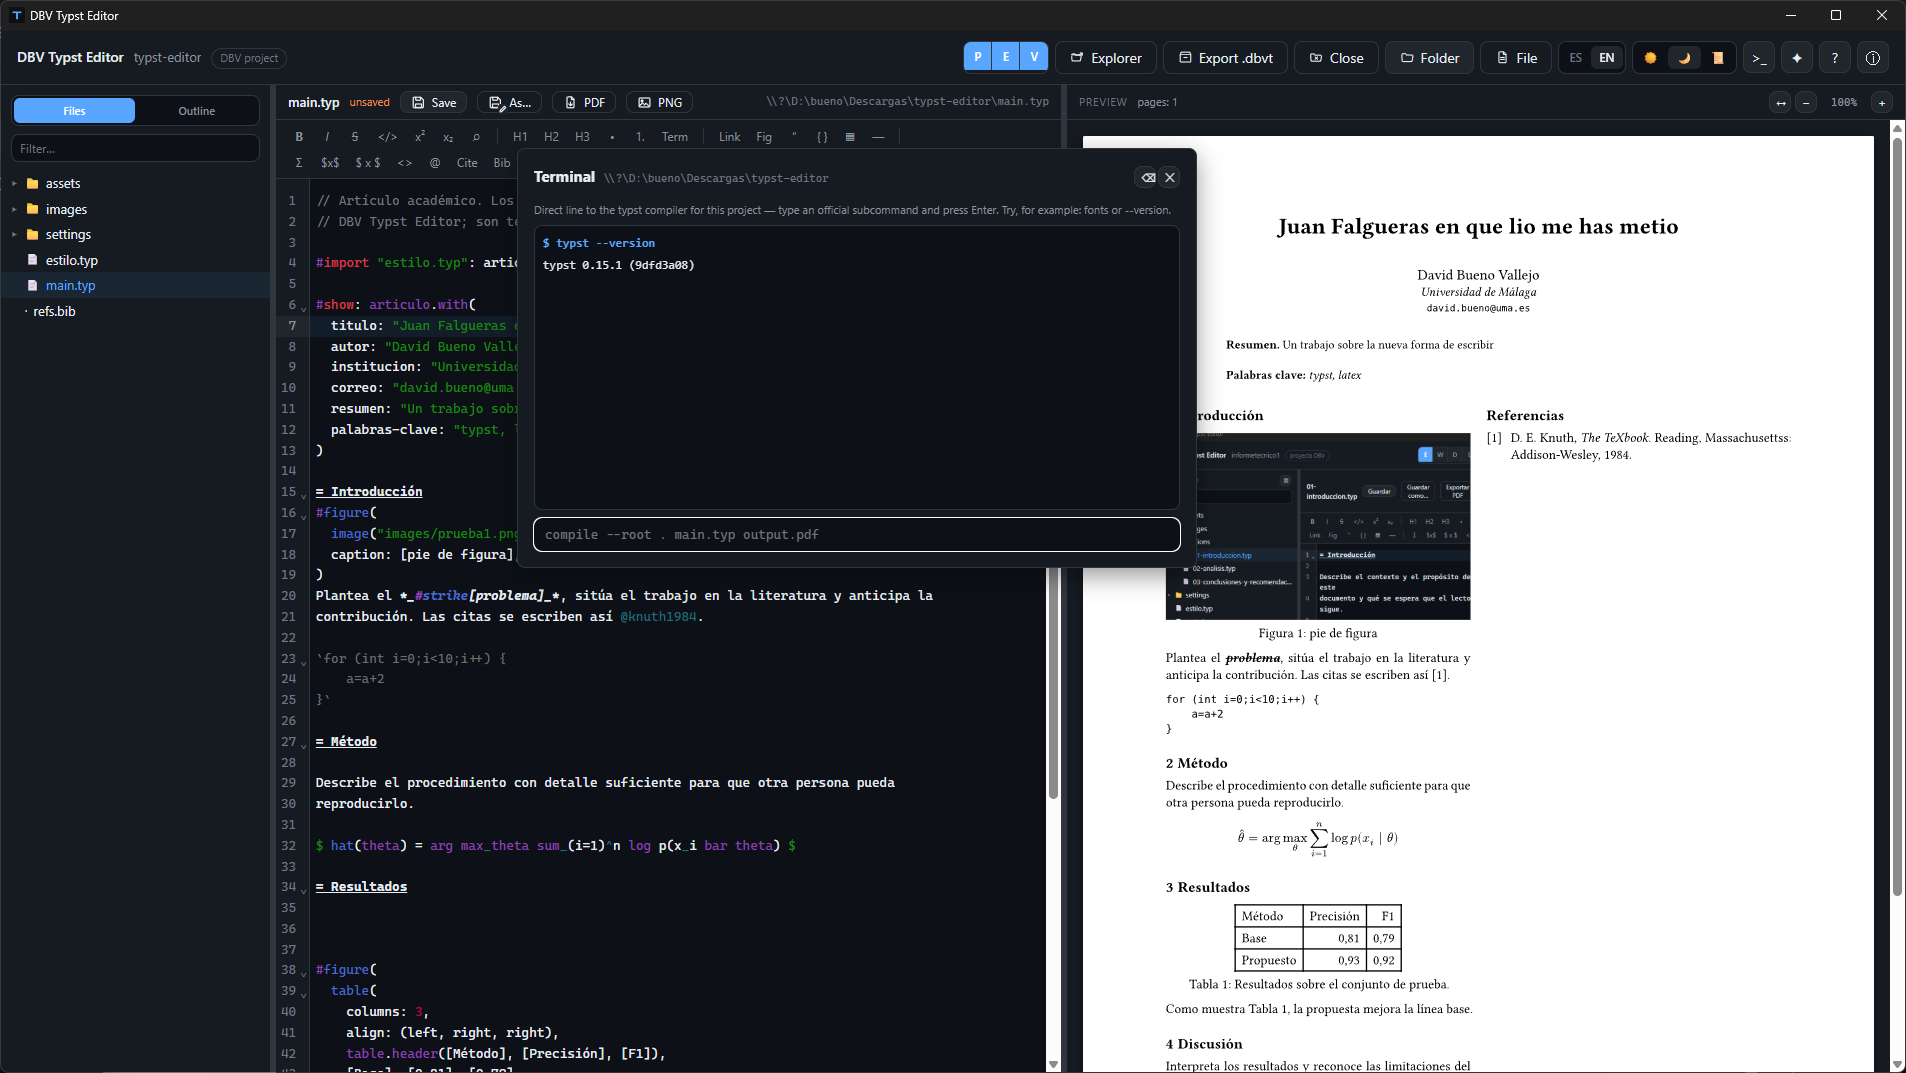Insert curly braces code block
The height and width of the screenshot is (1073, 1906).
pyautogui.click(x=822, y=137)
